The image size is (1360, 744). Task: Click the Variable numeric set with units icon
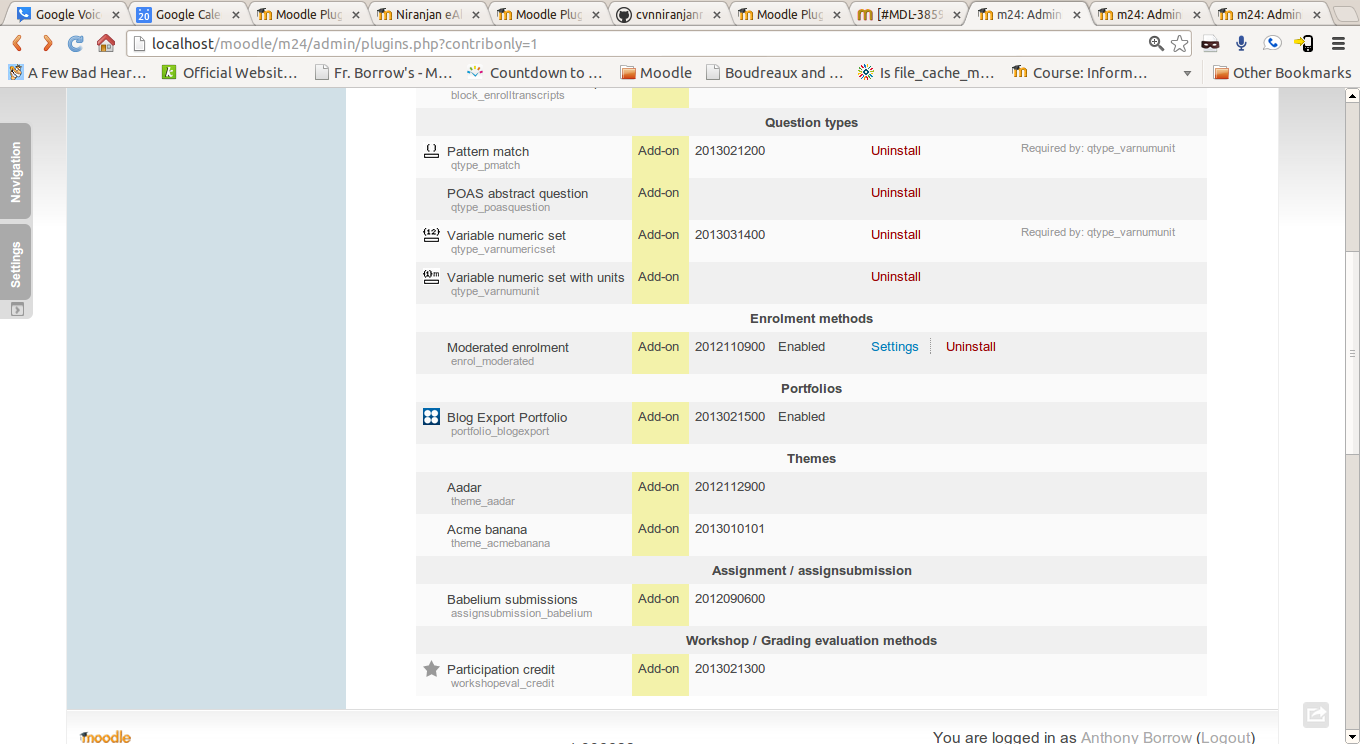click(x=431, y=277)
